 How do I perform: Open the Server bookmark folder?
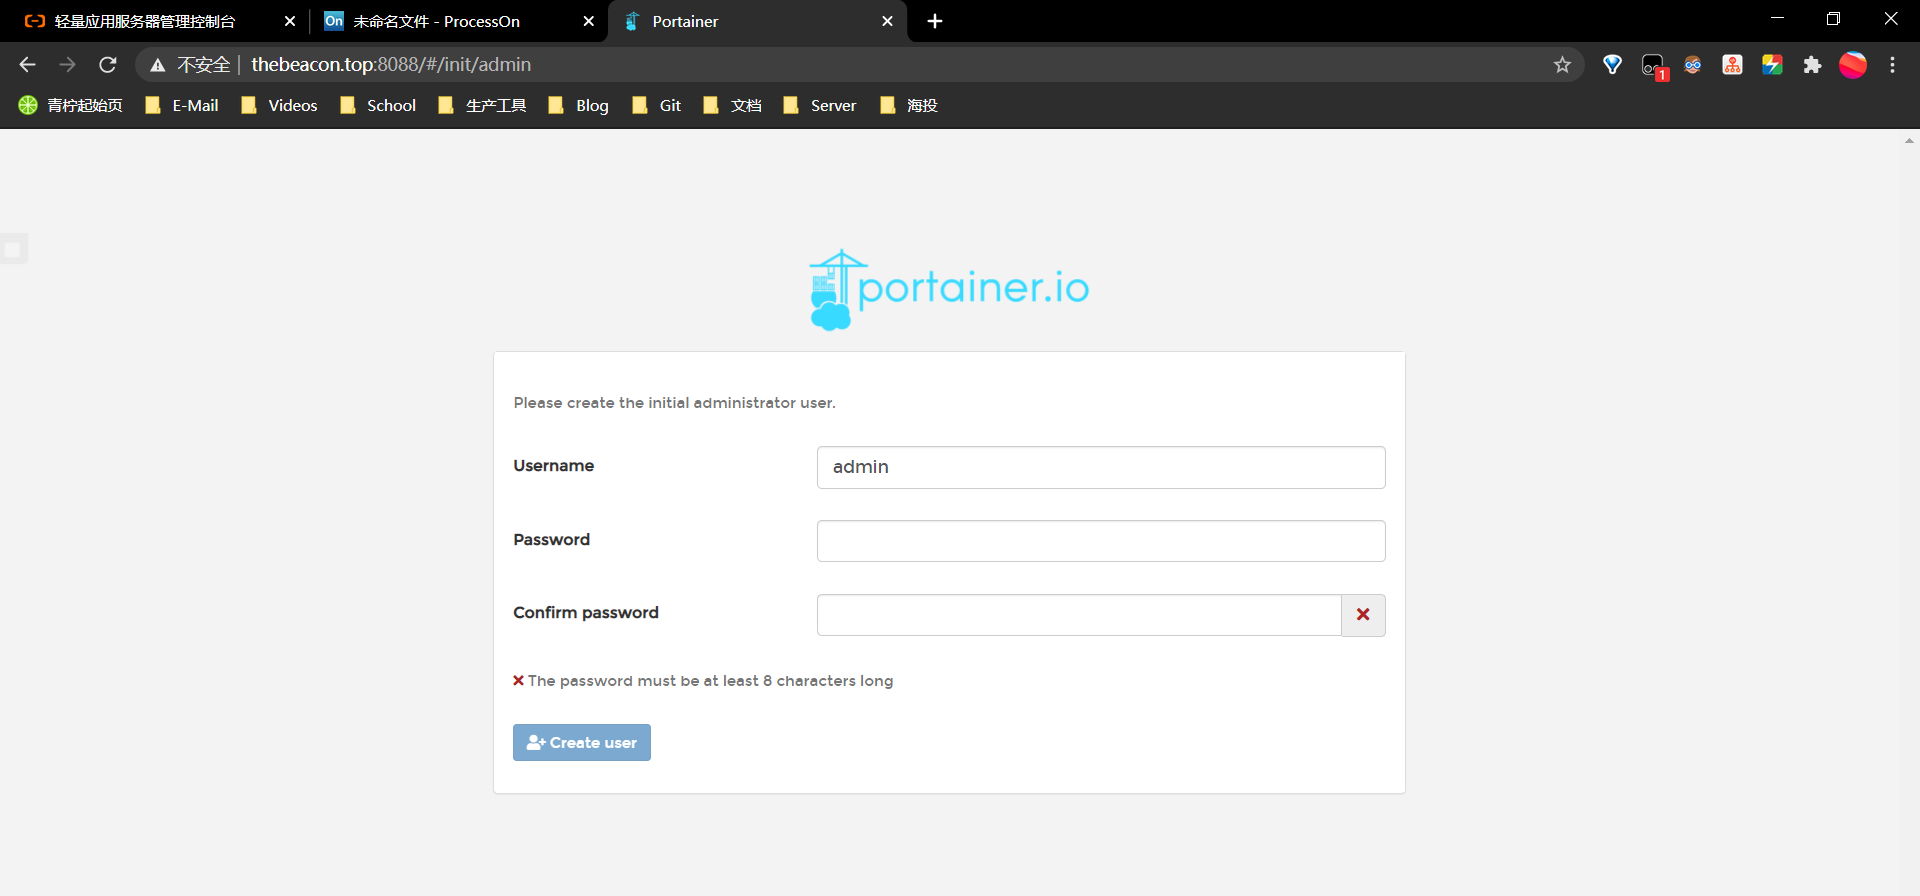tap(820, 105)
